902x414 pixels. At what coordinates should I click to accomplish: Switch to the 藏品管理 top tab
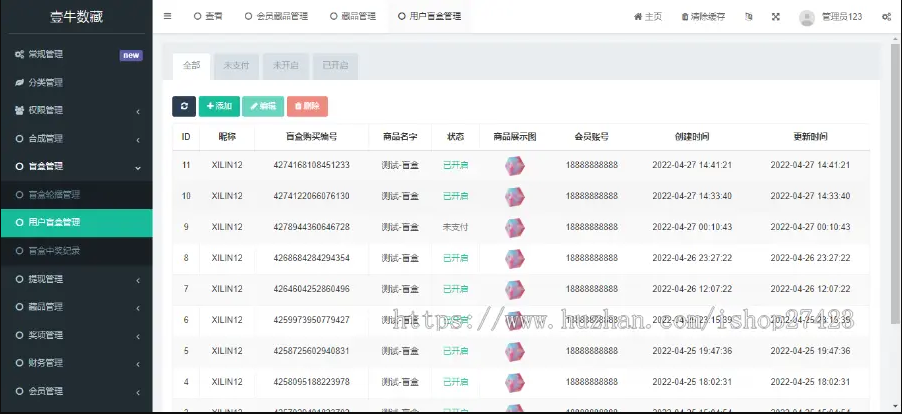[353, 17]
